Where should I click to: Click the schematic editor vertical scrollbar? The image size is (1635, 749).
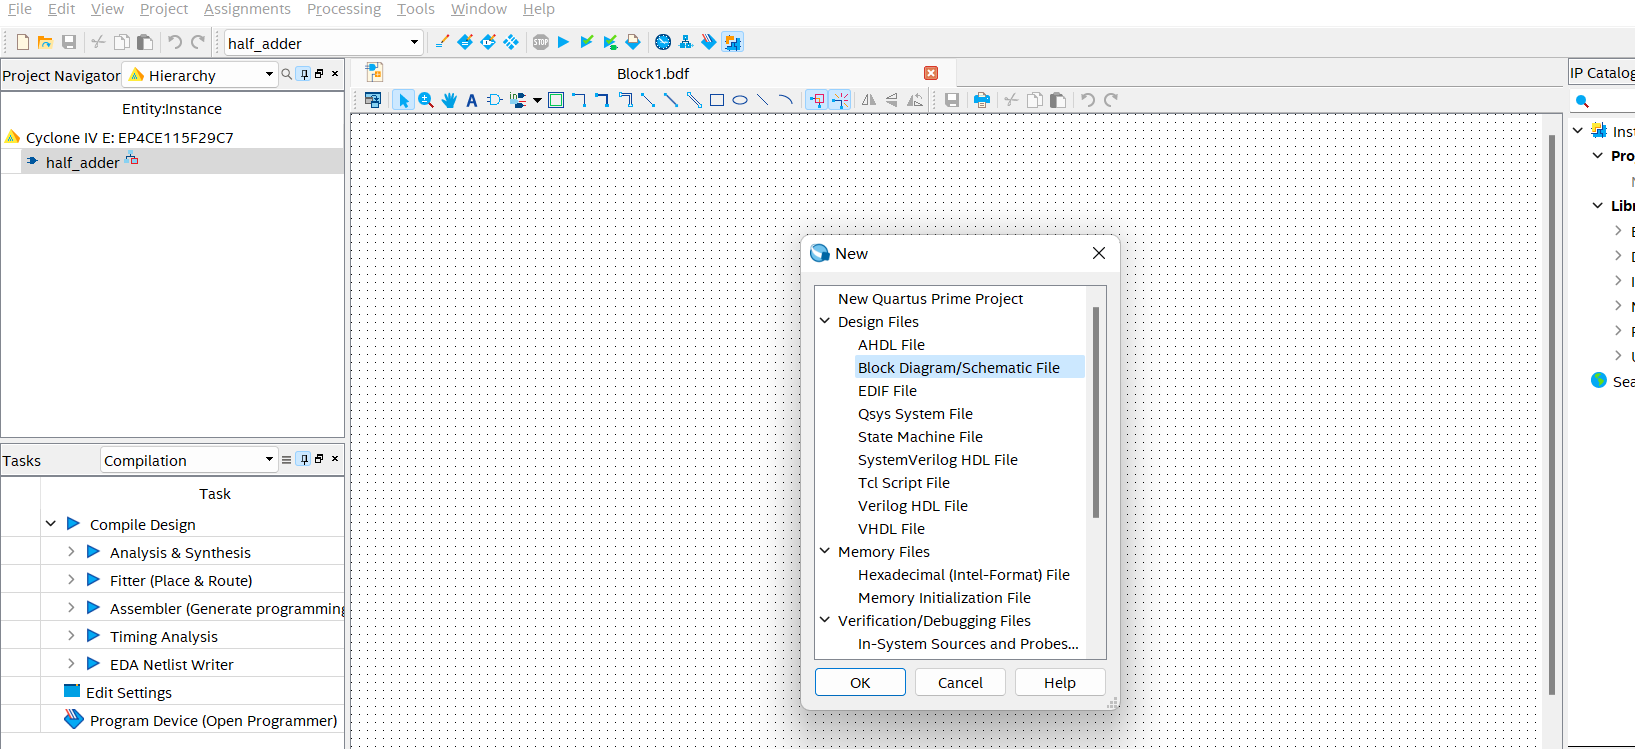(1552, 414)
